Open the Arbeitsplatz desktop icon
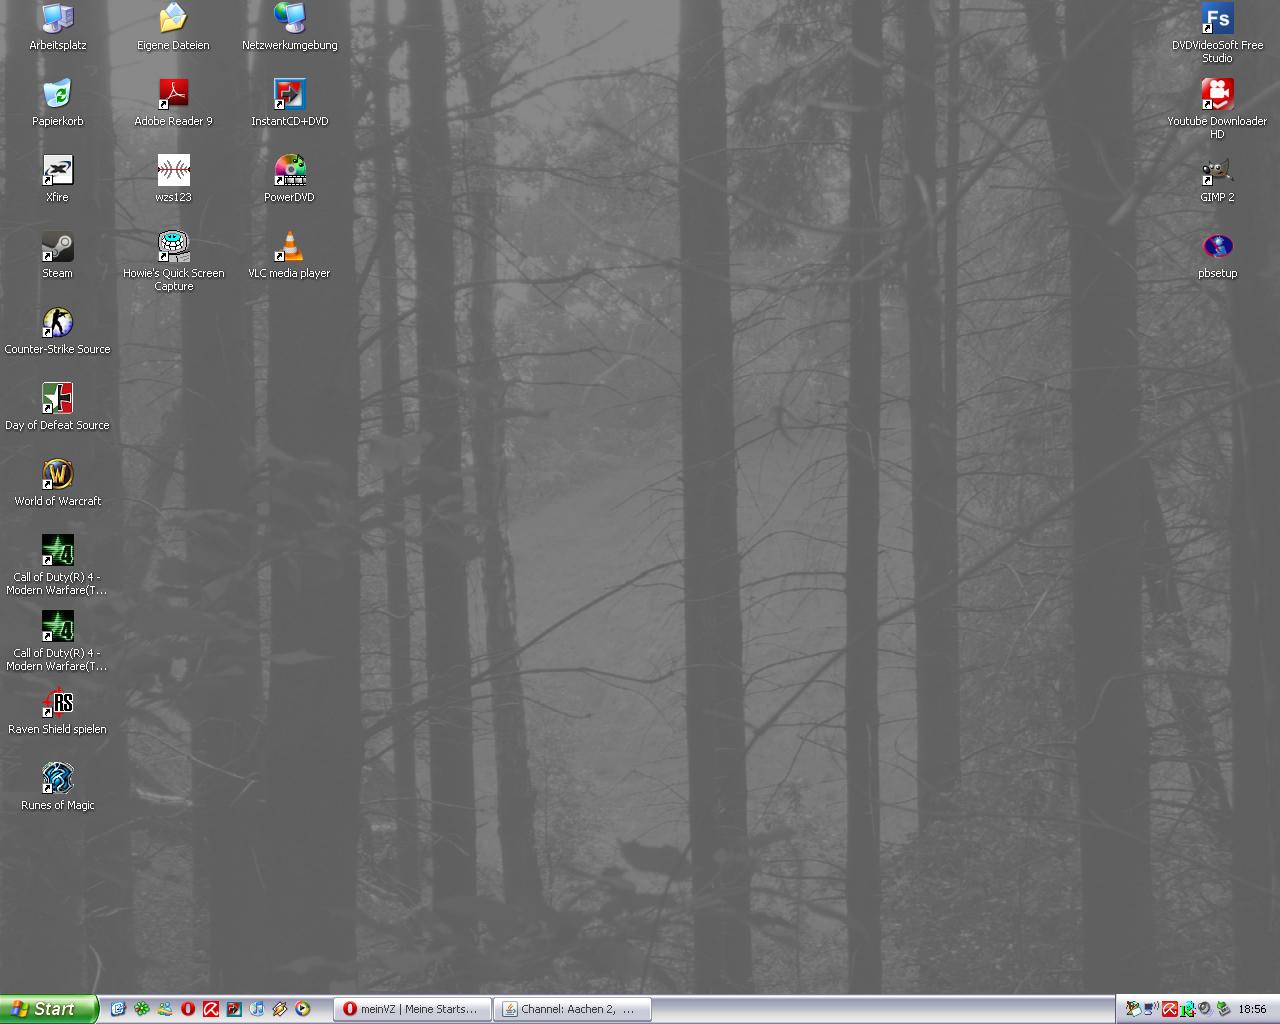The image size is (1280, 1024). pyautogui.click(x=57, y=27)
